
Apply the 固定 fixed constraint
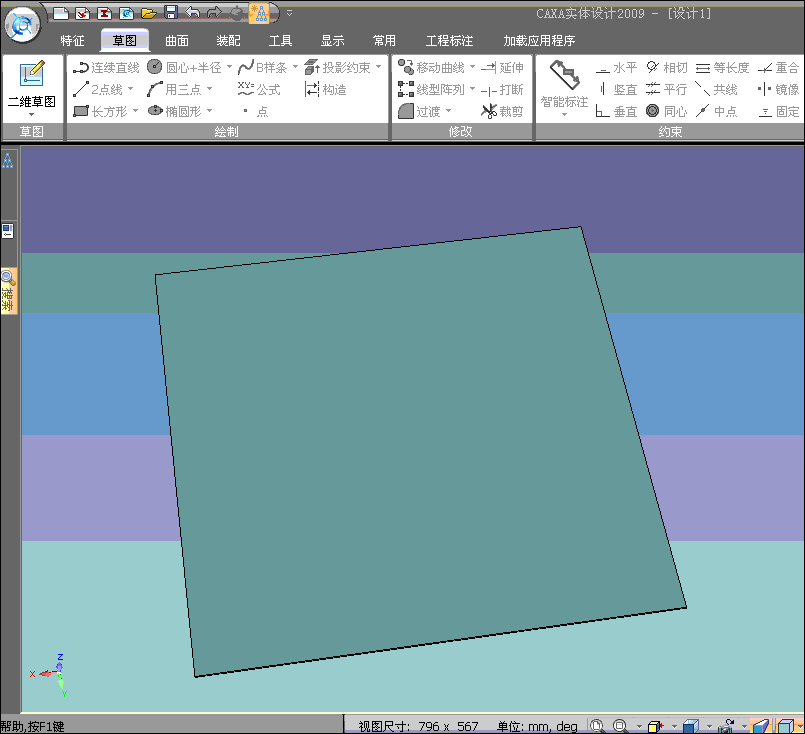pos(778,111)
